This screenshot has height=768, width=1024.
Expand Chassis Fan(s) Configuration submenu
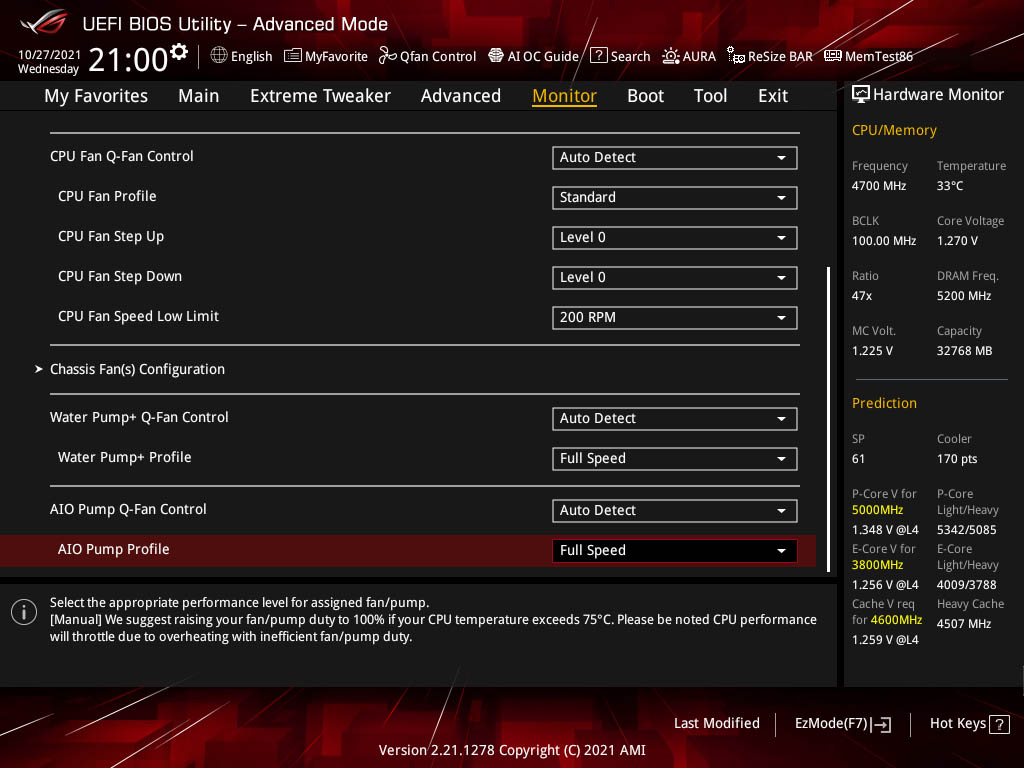click(137, 369)
